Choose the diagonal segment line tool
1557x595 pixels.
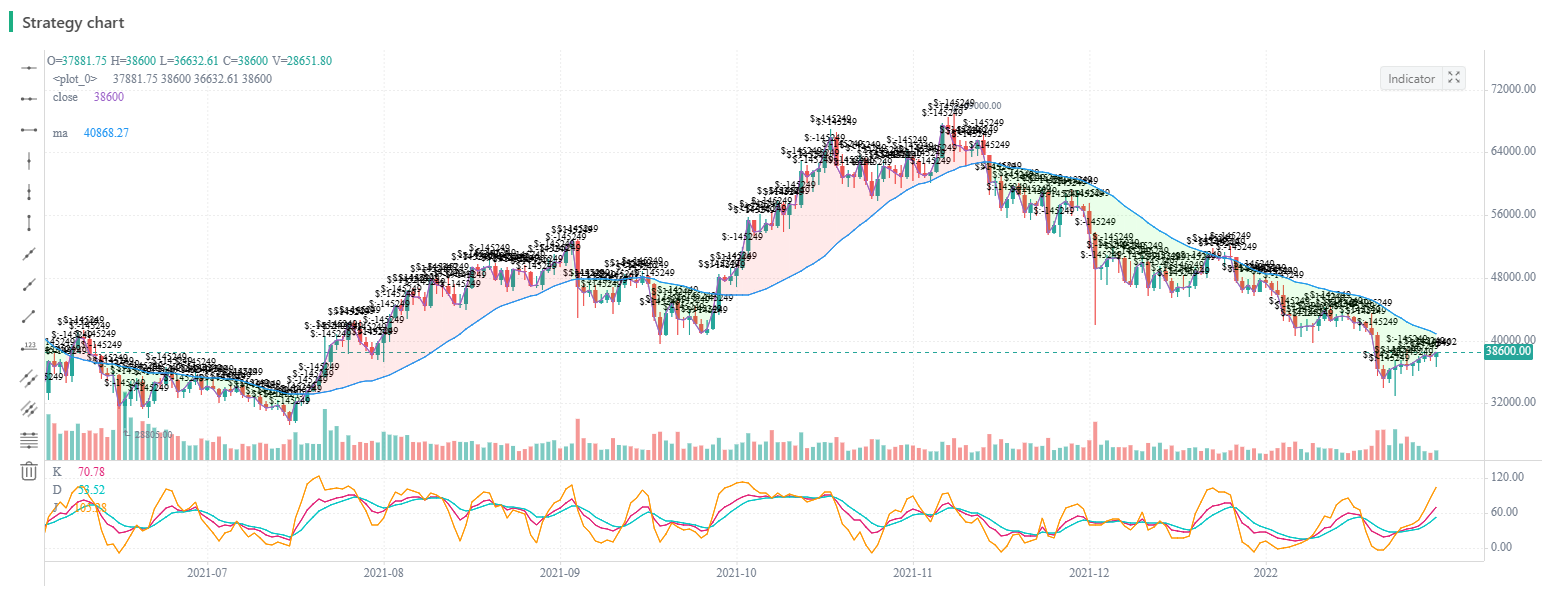click(x=29, y=316)
